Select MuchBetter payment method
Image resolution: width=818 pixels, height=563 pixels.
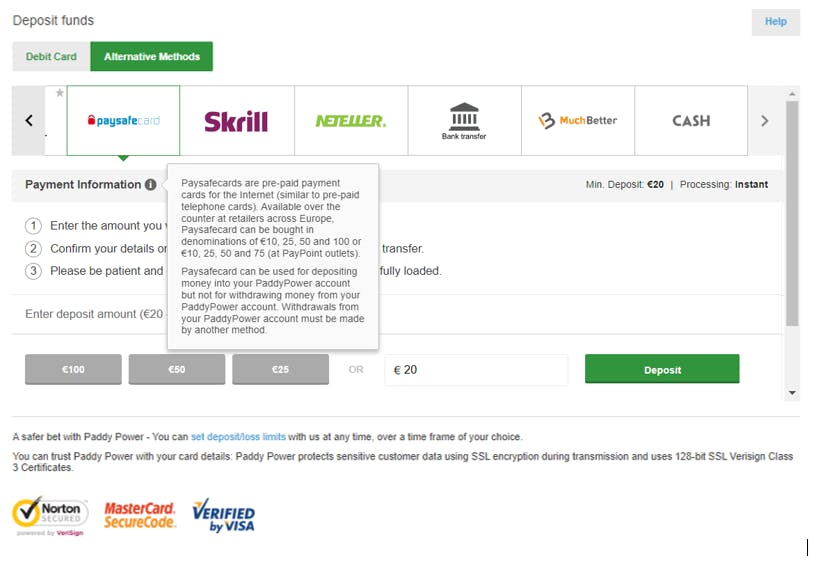pos(578,121)
